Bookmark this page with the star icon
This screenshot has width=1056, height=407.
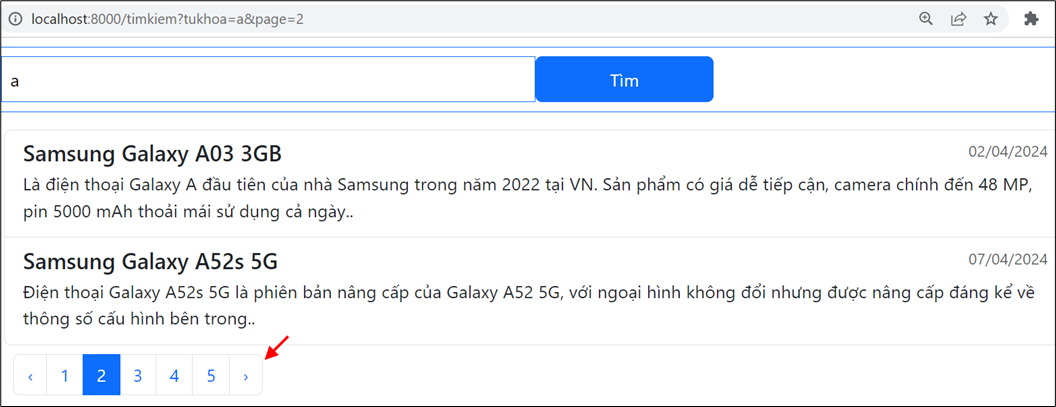point(991,19)
